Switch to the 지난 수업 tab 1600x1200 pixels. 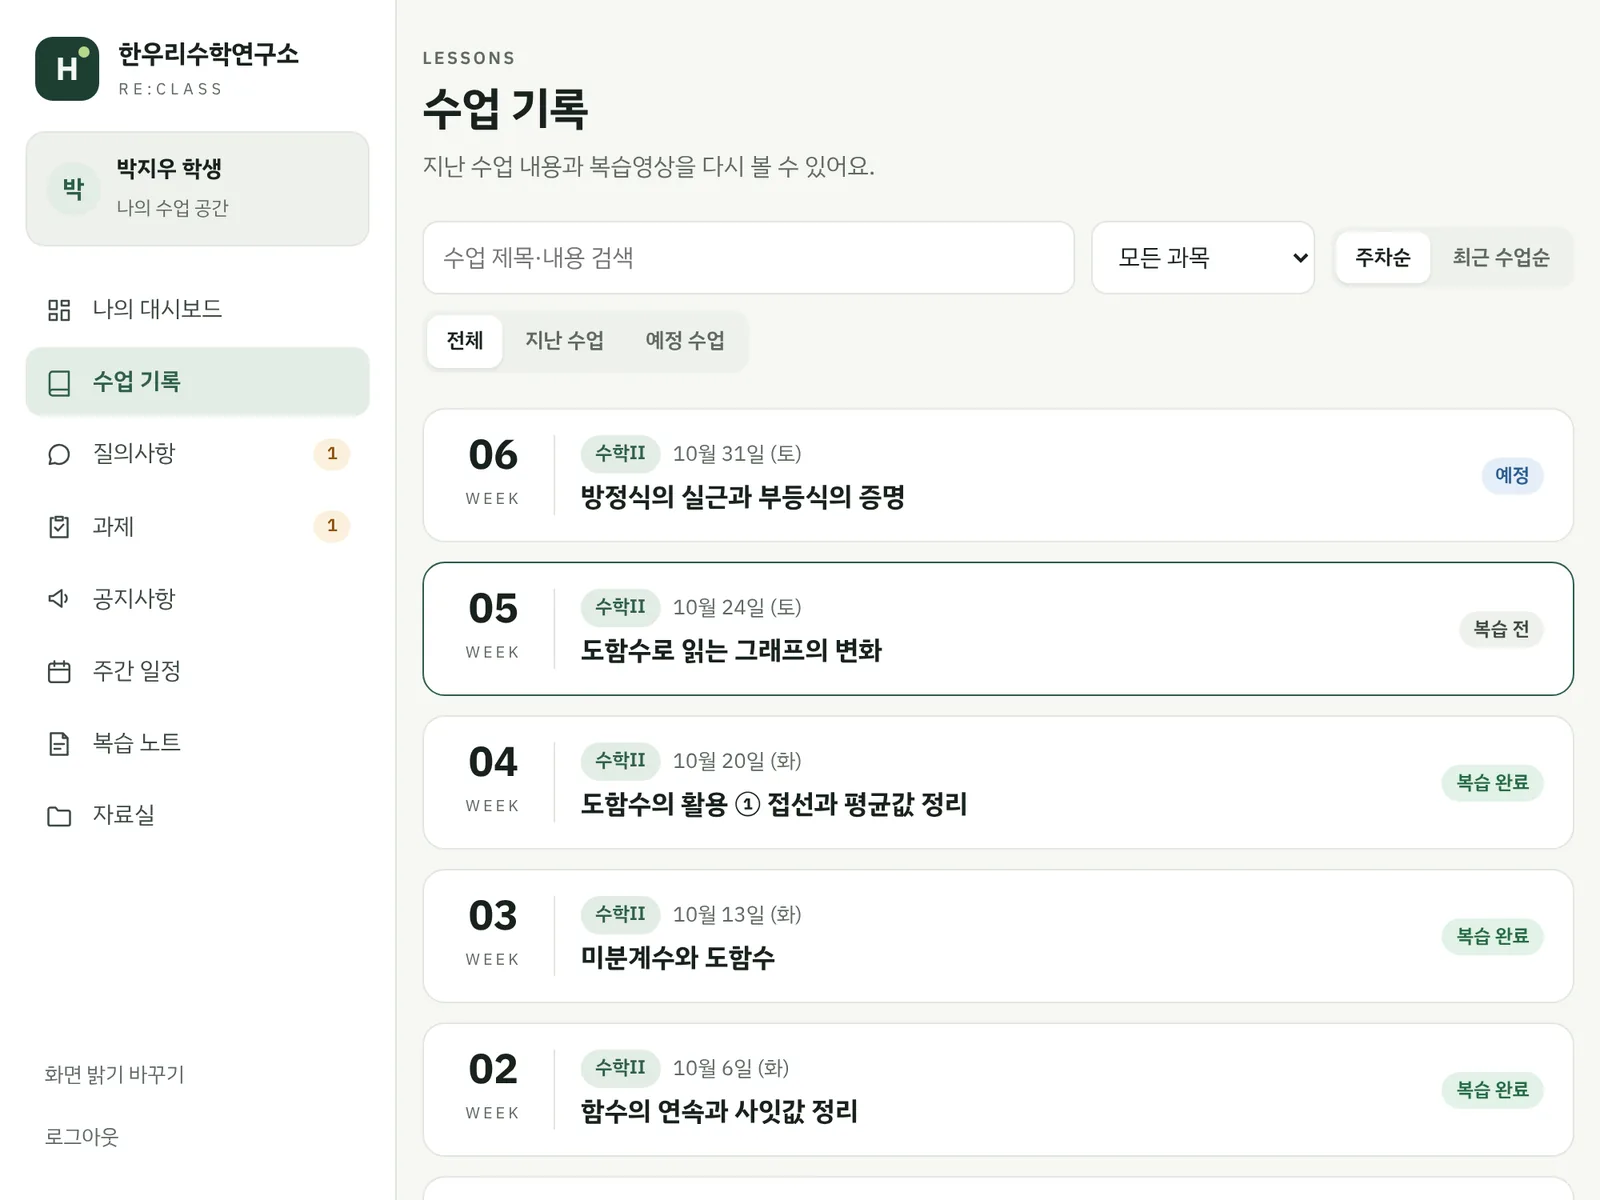(565, 341)
